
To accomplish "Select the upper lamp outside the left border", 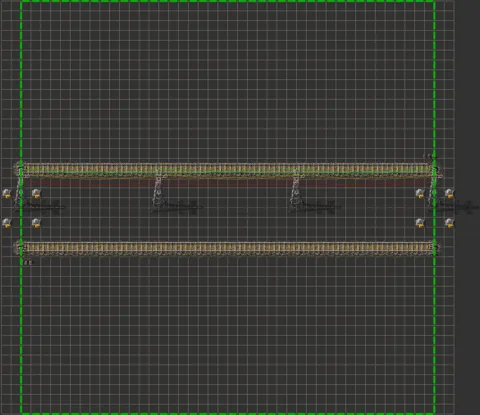I will 7,193.
